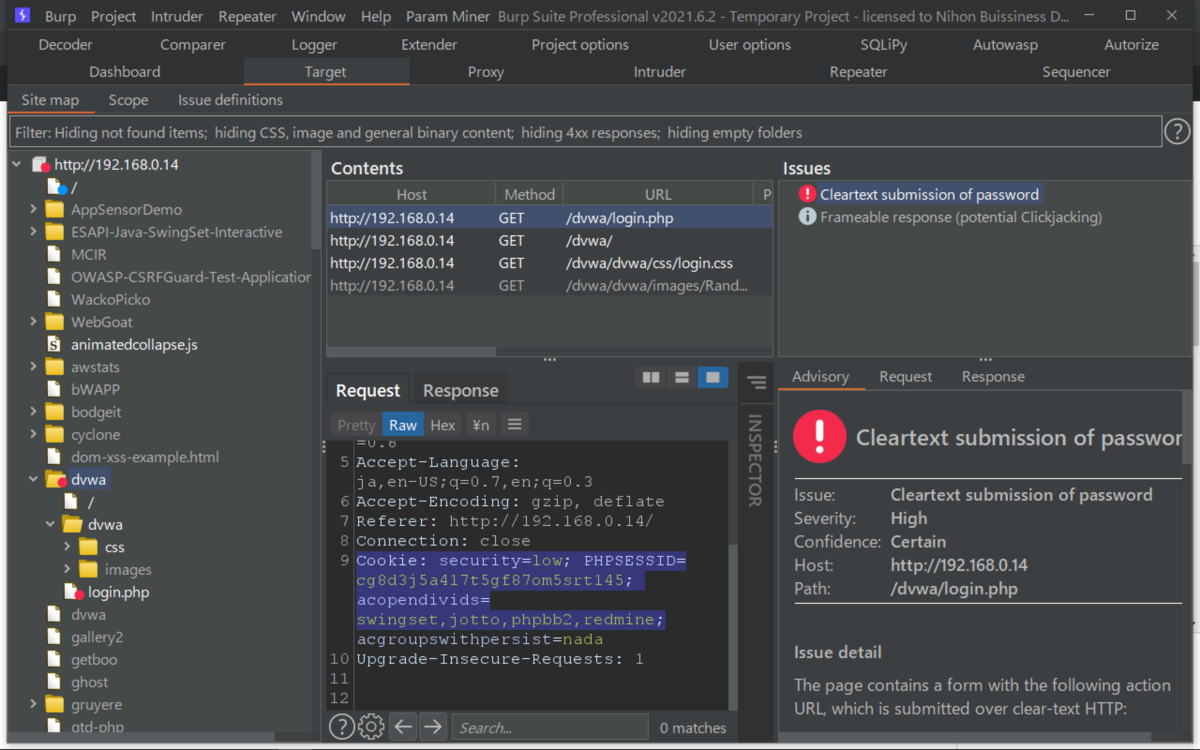The height and width of the screenshot is (750, 1200).
Task: Click the request editor vertical scrollbar
Action: coord(732,625)
